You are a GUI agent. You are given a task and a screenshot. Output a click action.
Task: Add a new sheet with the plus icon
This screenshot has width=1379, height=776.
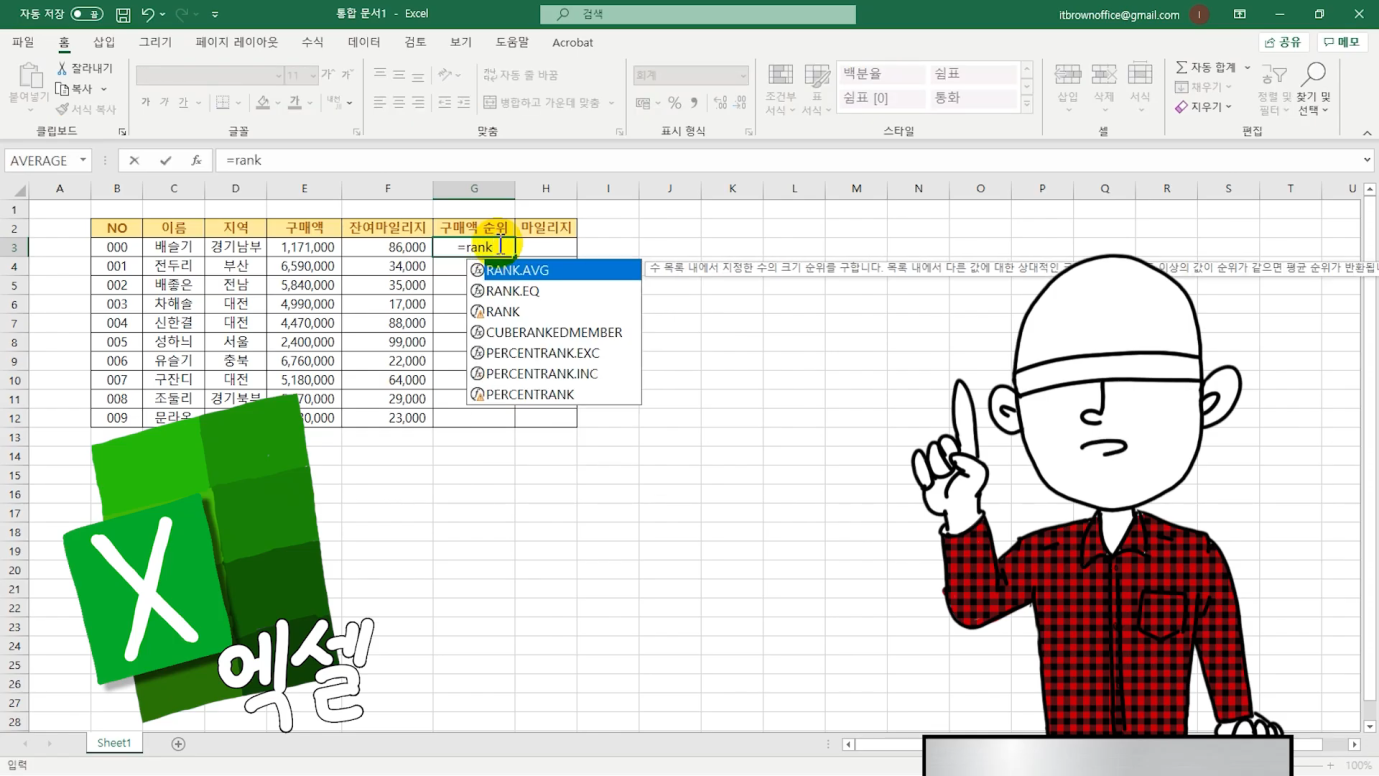point(178,744)
